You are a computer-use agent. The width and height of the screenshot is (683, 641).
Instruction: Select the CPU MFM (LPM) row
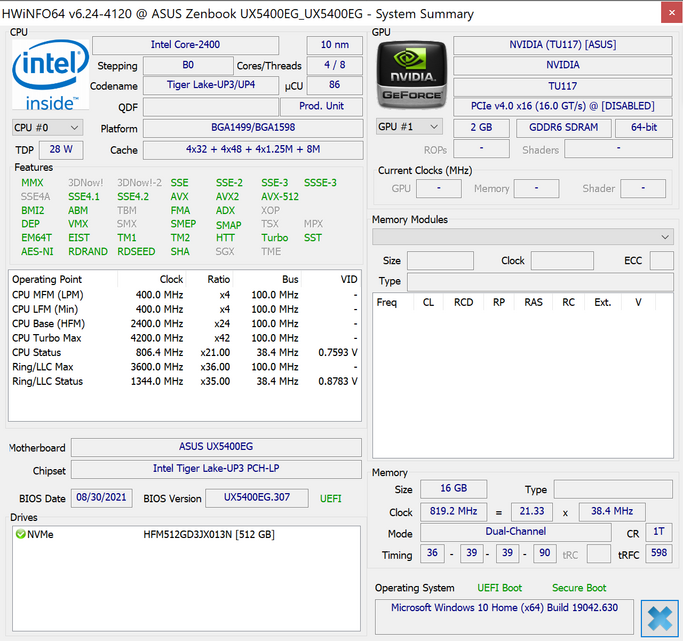click(185, 295)
